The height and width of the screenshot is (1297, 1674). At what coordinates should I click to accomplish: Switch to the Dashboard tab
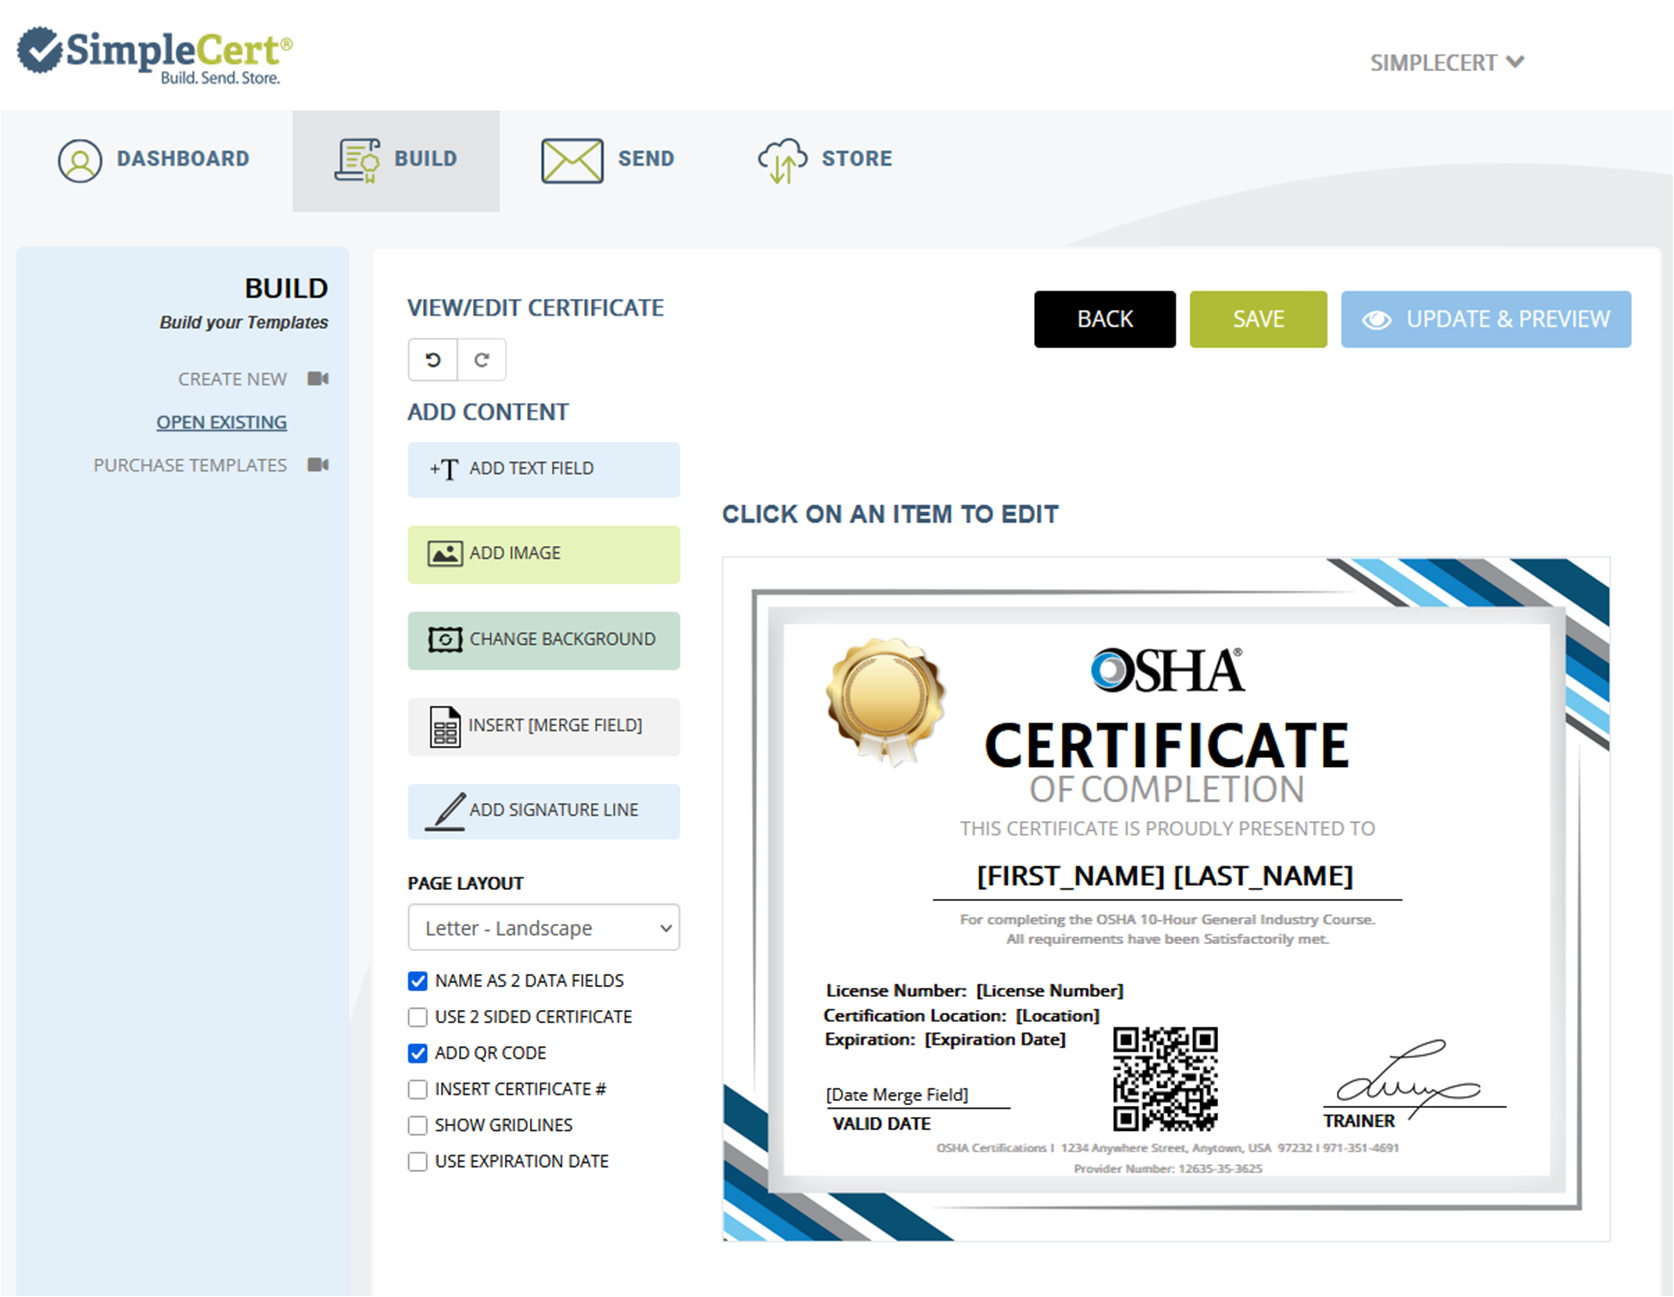(x=156, y=158)
